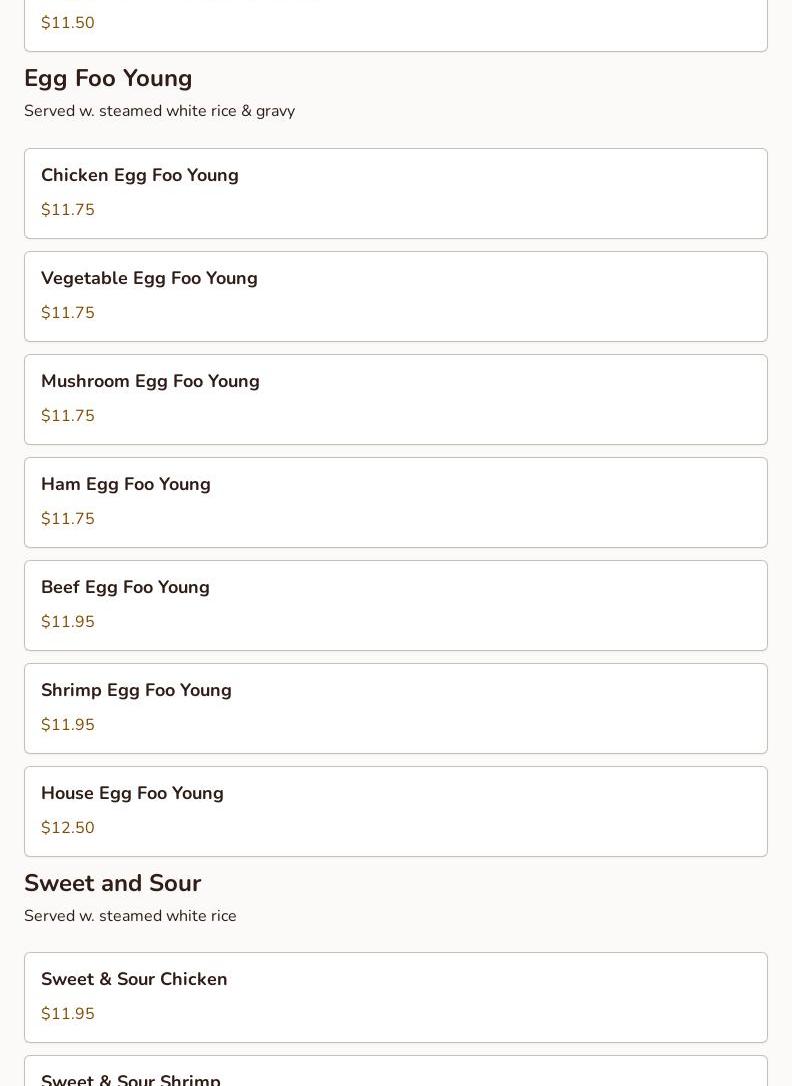The width and height of the screenshot is (792, 1086).
Task: Pick the Beef Egg Foo Young card
Action: (x=395, y=605)
